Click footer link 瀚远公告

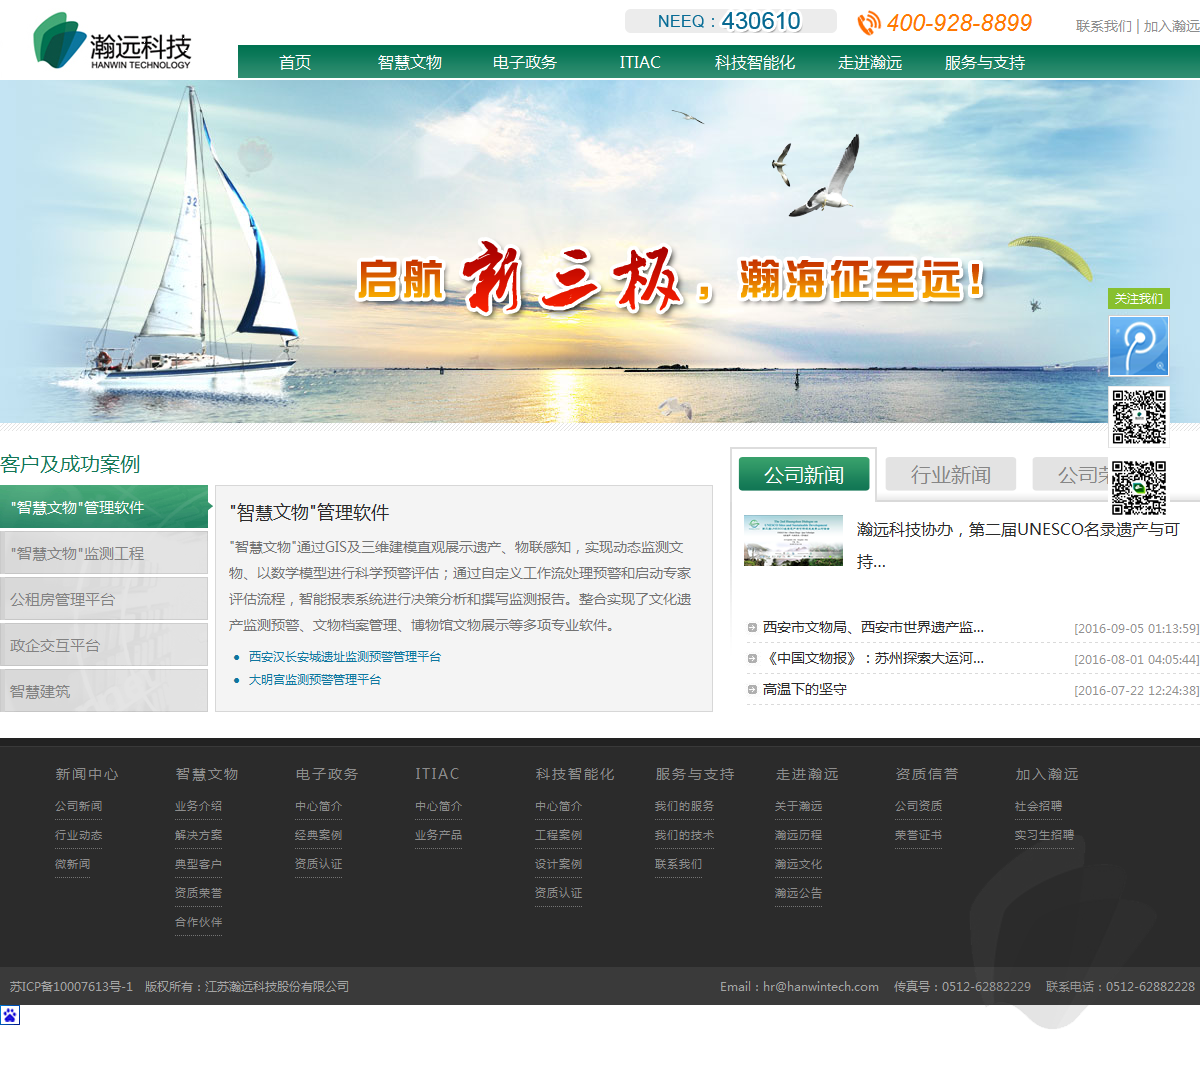tap(798, 893)
